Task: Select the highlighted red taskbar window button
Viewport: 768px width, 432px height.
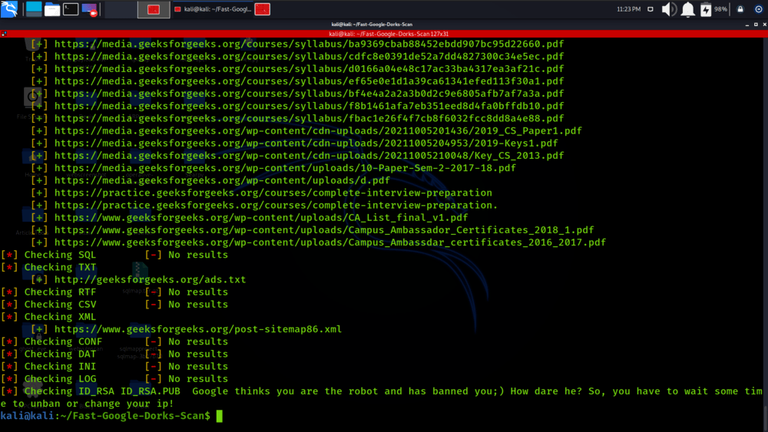Action: [154, 9]
